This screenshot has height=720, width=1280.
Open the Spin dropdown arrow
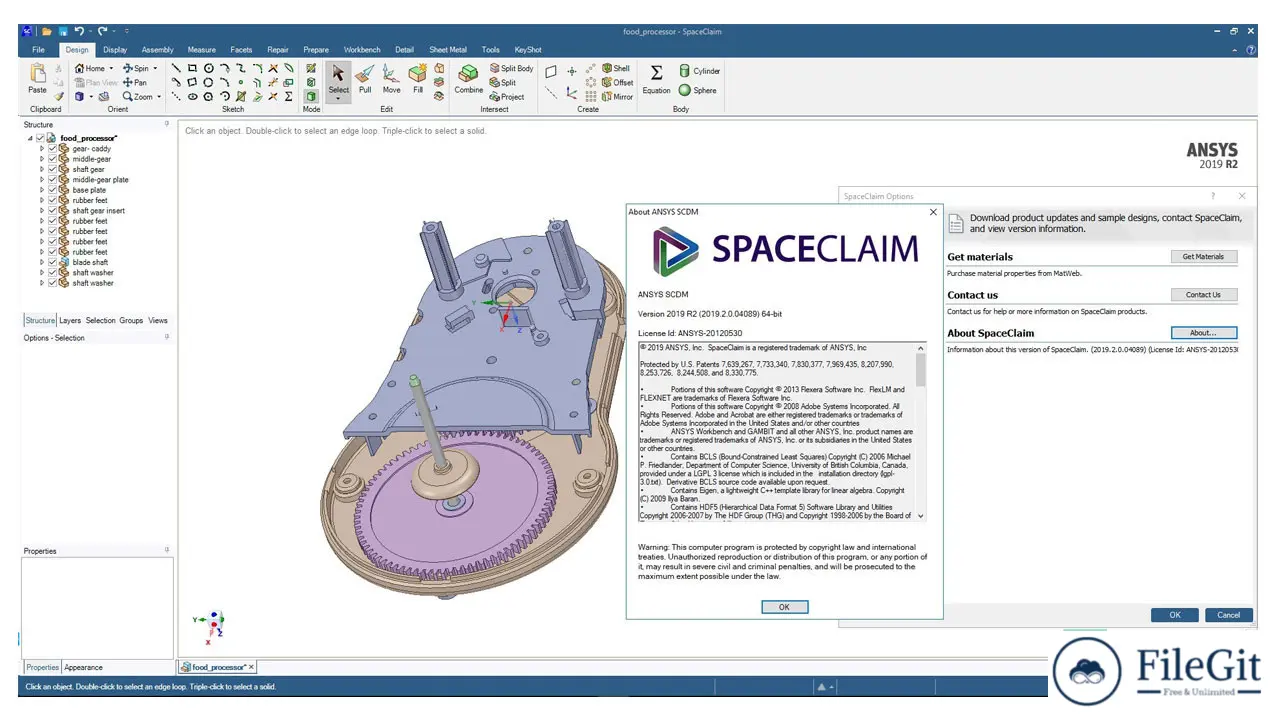155,69
